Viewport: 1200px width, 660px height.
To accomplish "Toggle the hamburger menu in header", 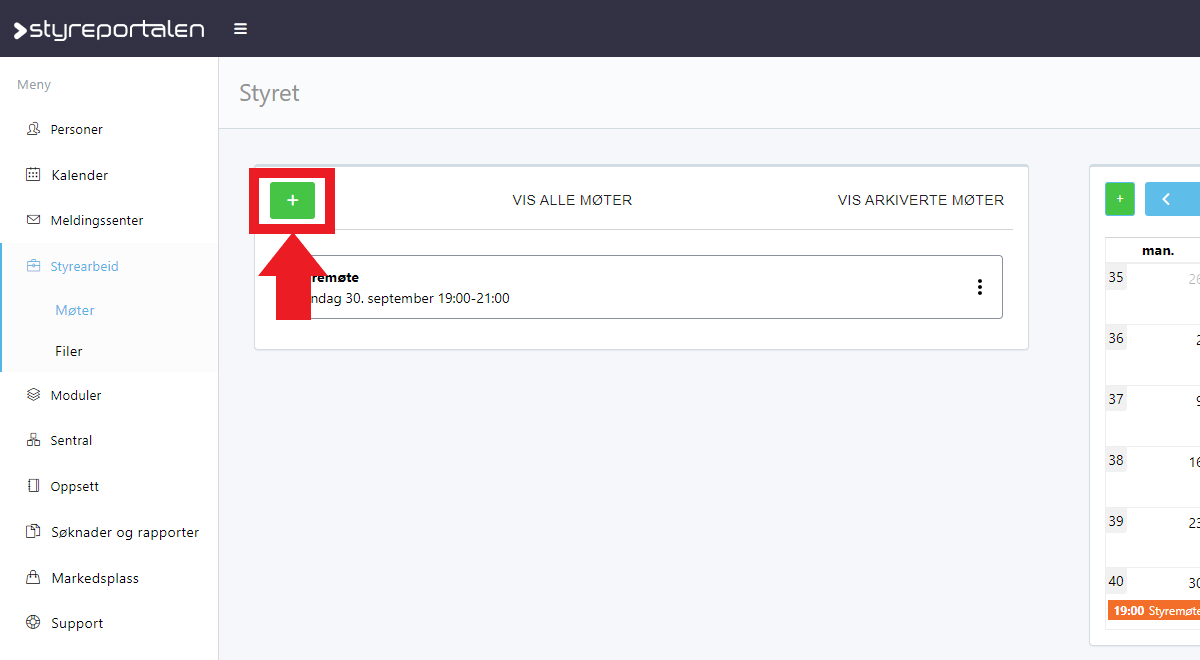I will pos(240,29).
